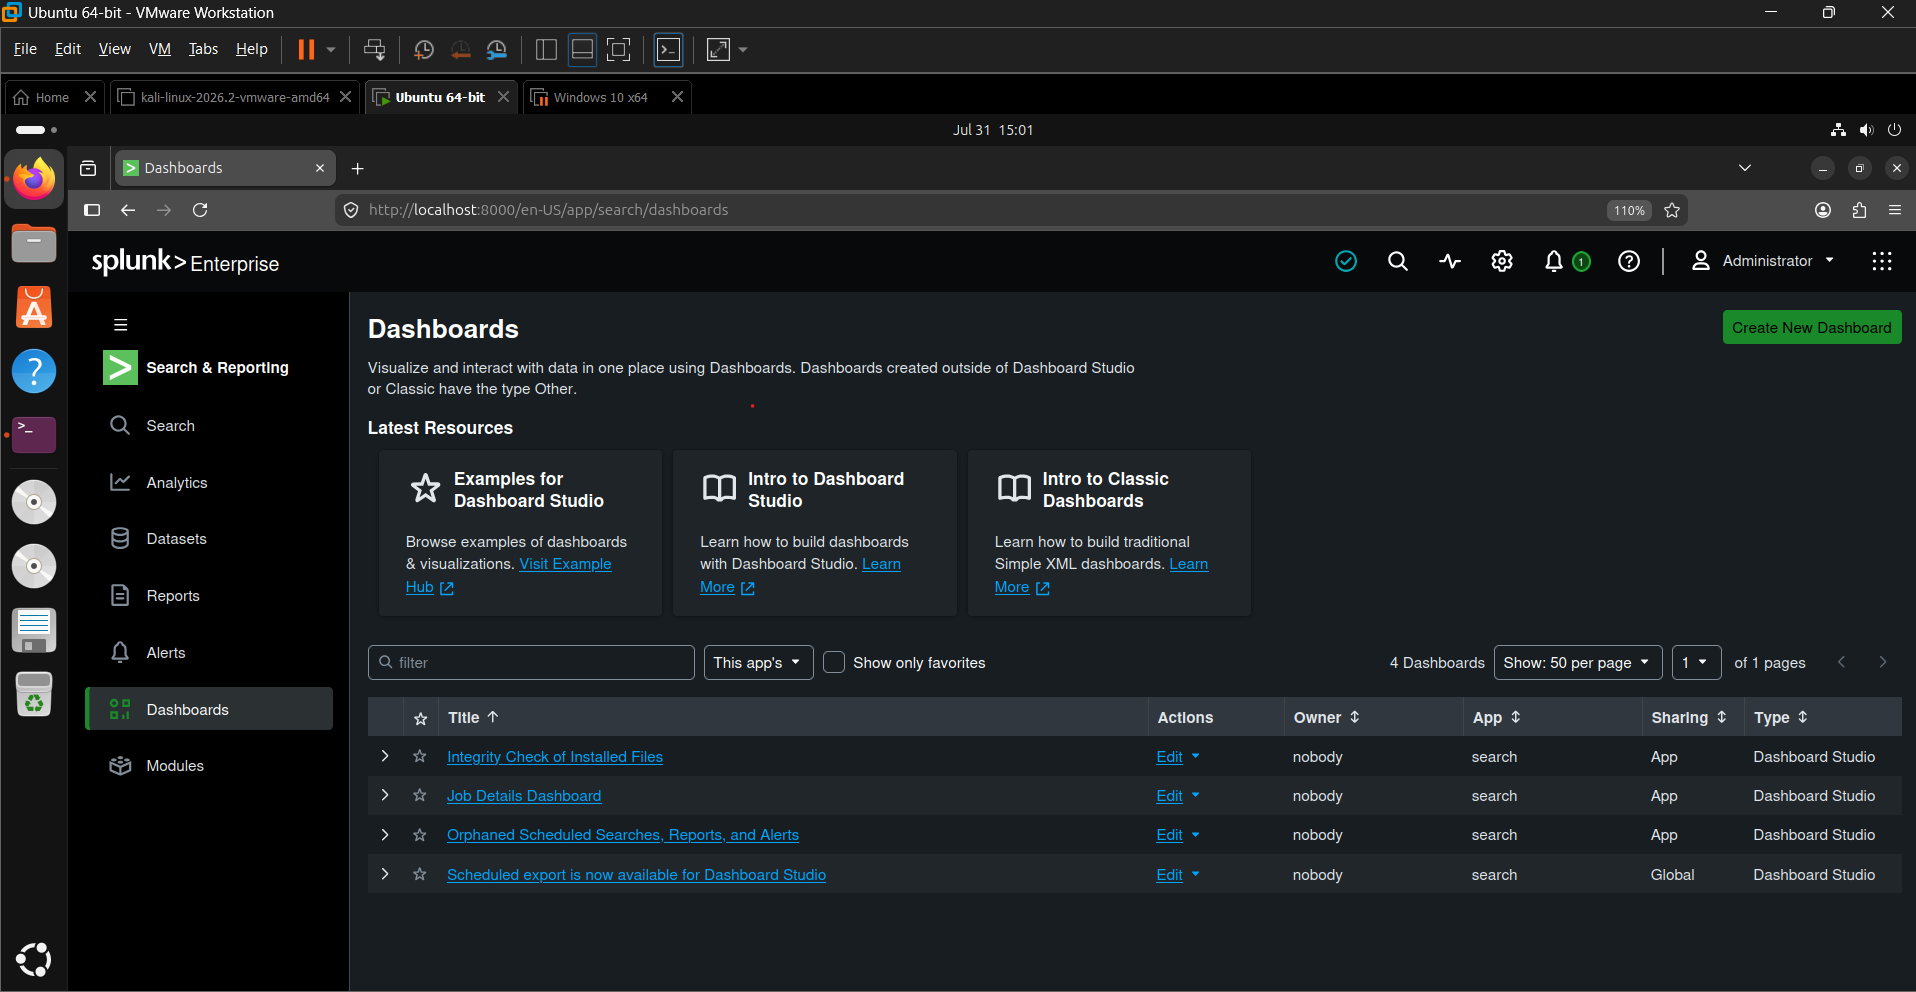1916x992 pixels.
Task: Expand Orphaned Scheduled Searches row
Action: pyautogui.click(x=385, y=834)
